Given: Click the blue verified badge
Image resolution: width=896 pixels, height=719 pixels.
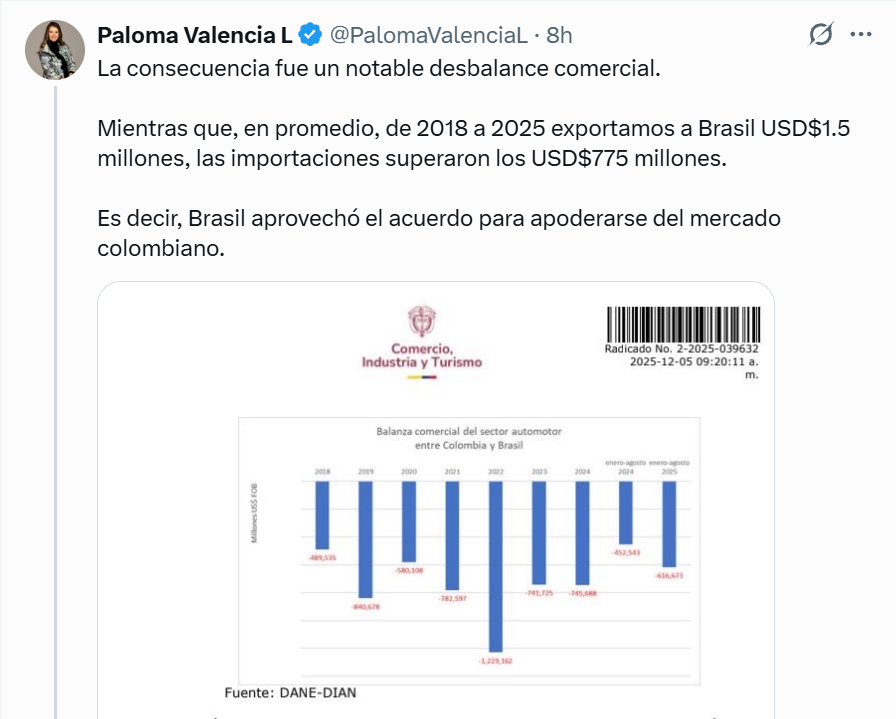Looking at the screenshot, I should [x=310, y=36].
